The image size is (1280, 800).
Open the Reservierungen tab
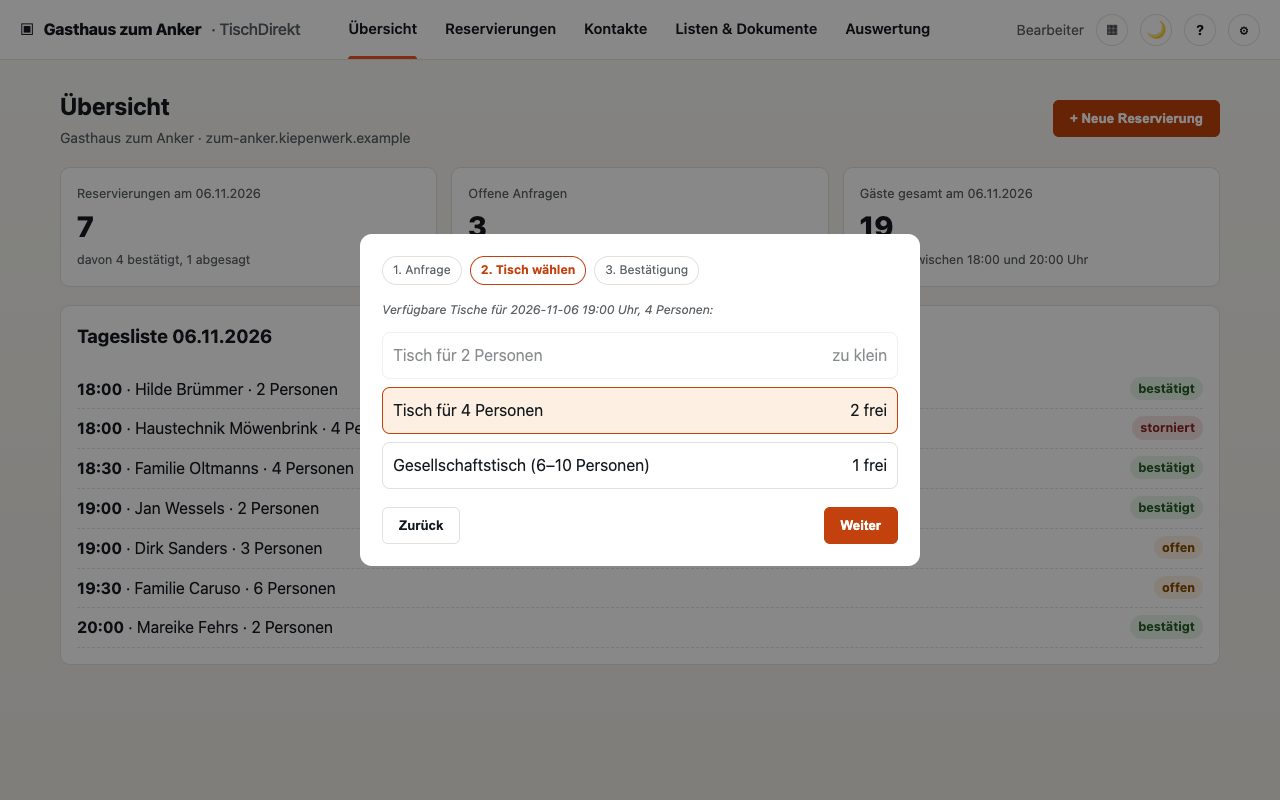pos(500,29)
